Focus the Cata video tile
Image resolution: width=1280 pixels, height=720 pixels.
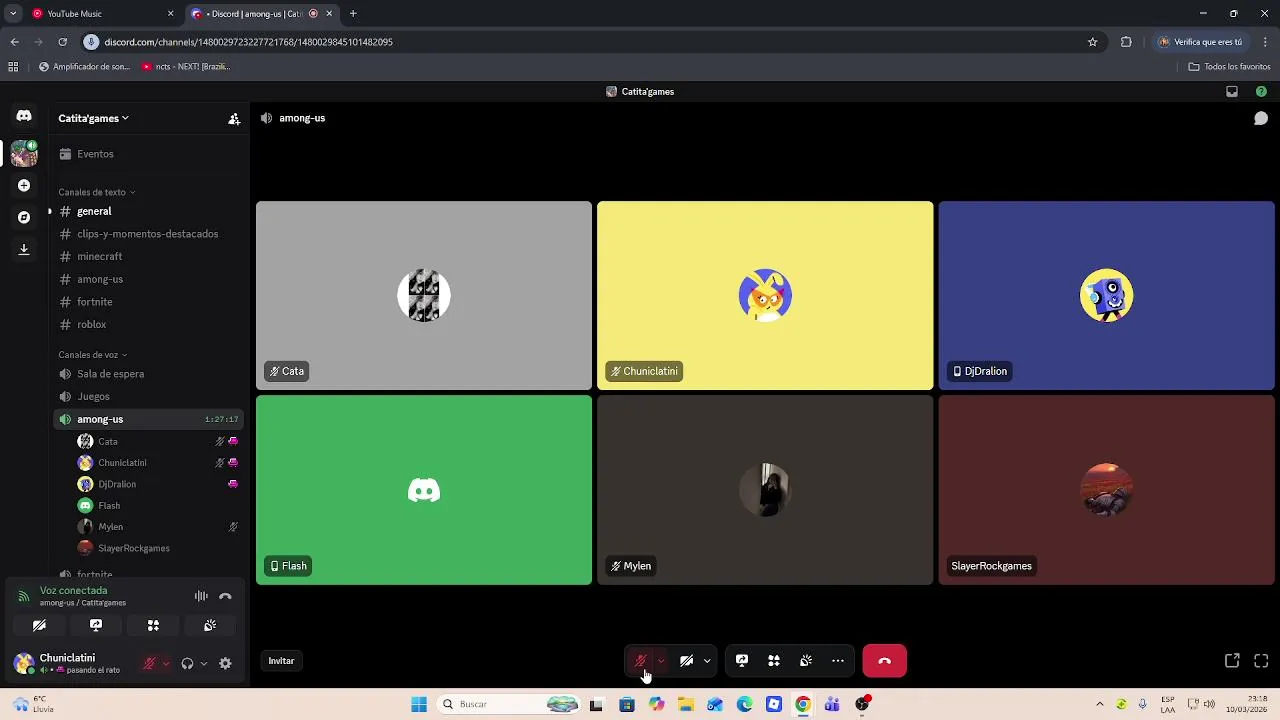point(424,296)
